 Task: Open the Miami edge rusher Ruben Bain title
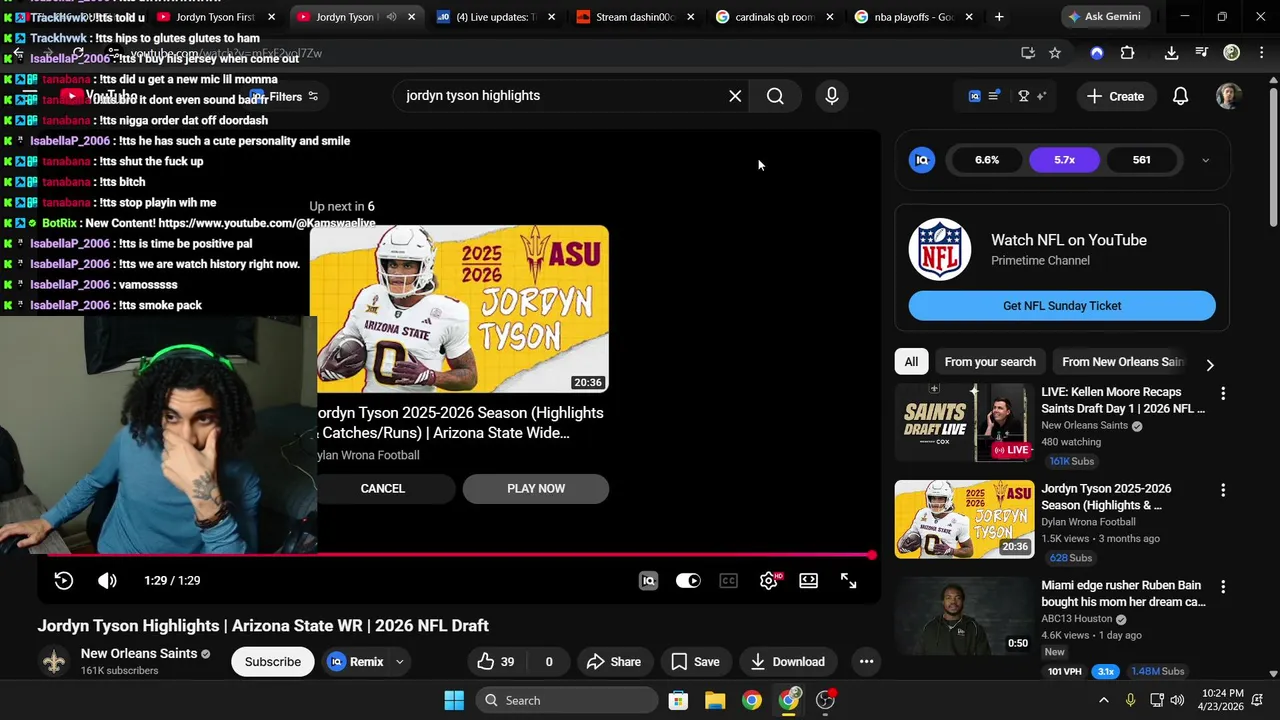click(1123, 594)
